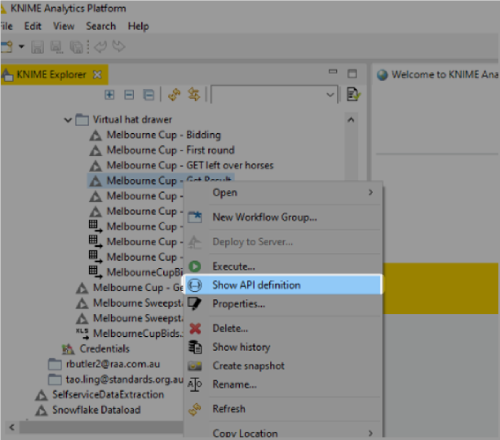Click the Save toolbar icon
Screen dimensions: 500x440
point(37,47)
